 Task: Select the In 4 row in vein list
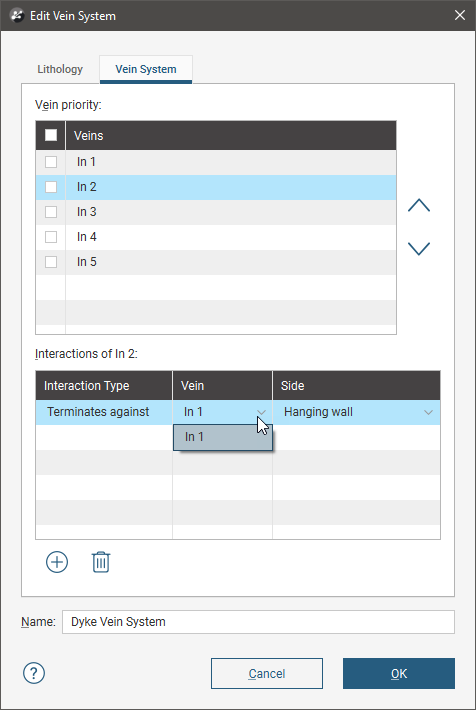point(216,237)
